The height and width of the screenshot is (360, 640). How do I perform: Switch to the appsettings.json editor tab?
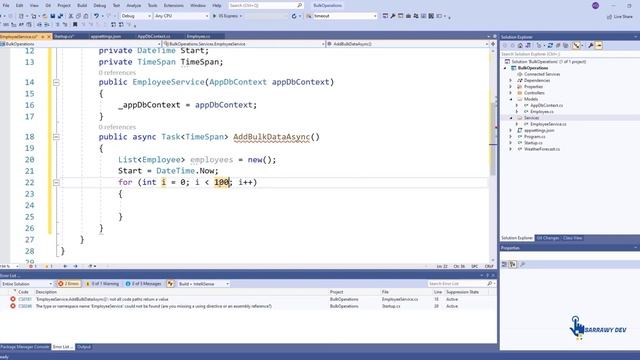click(x=106, y=36)
